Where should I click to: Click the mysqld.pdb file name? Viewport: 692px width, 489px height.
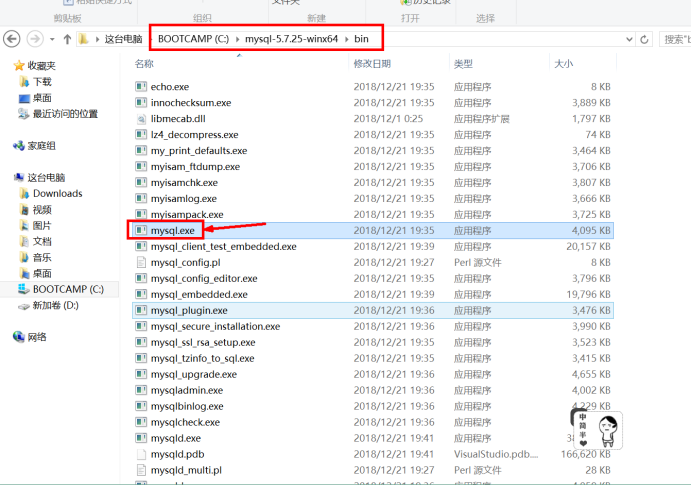click(177, 454)
